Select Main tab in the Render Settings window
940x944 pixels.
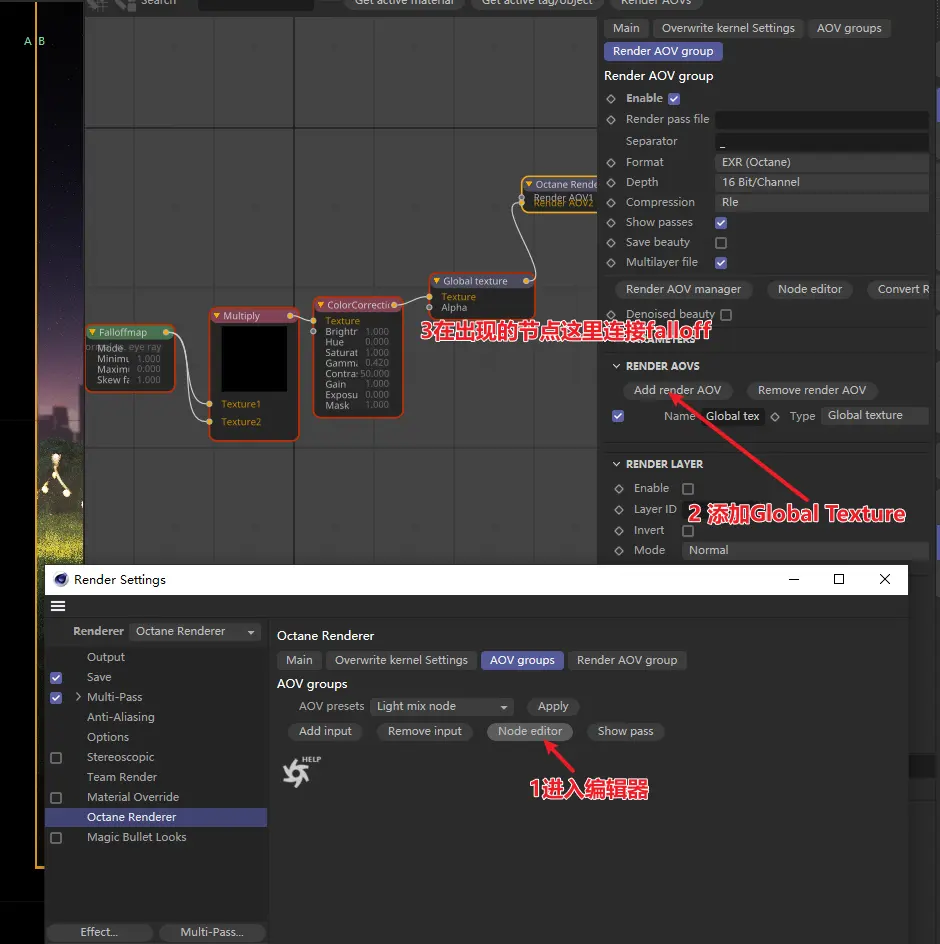(x=299, y=660)
